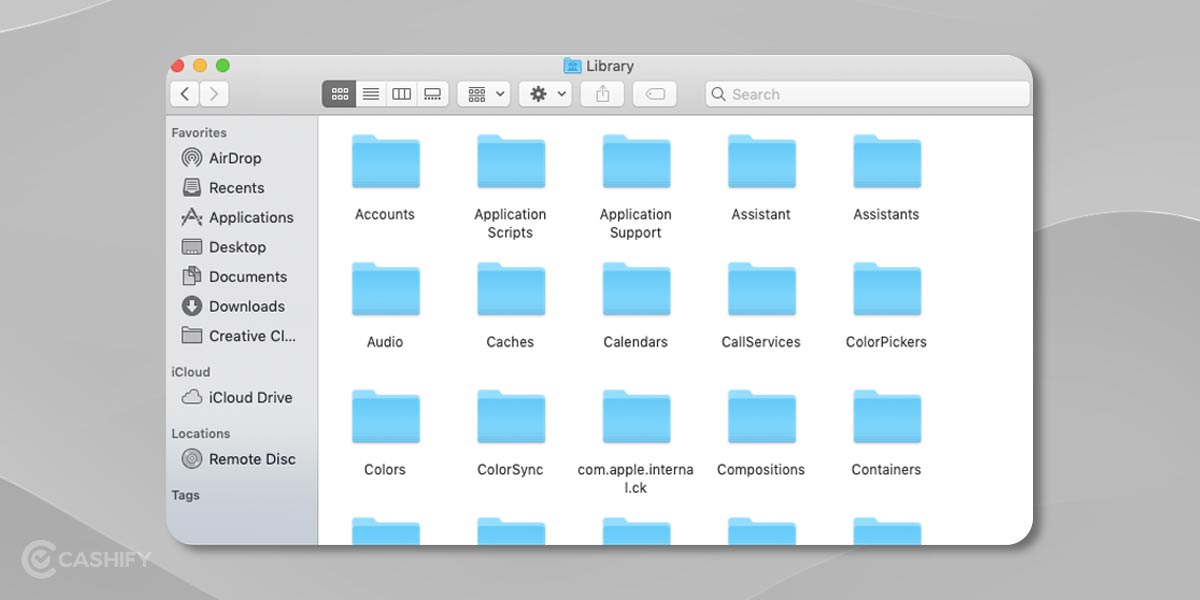
Task: Click the forward navigation arrow
Action: click(214, 93)
